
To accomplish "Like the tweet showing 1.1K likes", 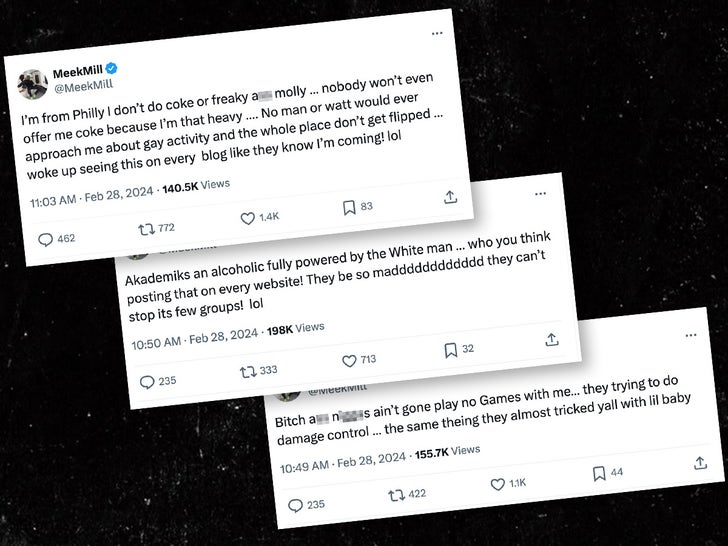I will click(497, 484).
